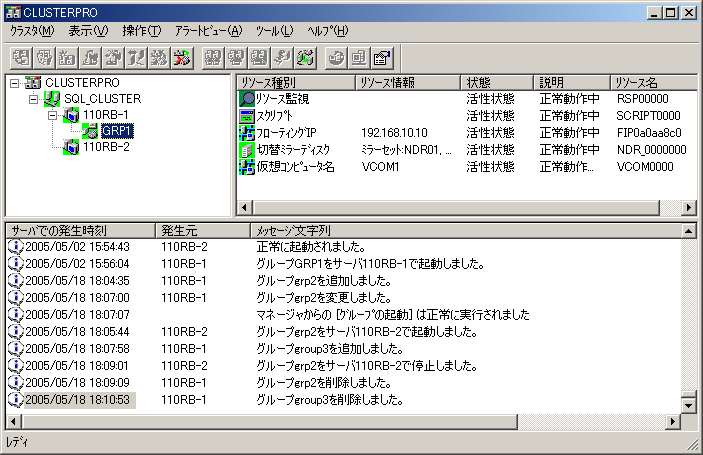Select the VCOM1 resource info cell
Viewport: 703px width, 455px height.
pyautogui.click(x=380, y=167)
